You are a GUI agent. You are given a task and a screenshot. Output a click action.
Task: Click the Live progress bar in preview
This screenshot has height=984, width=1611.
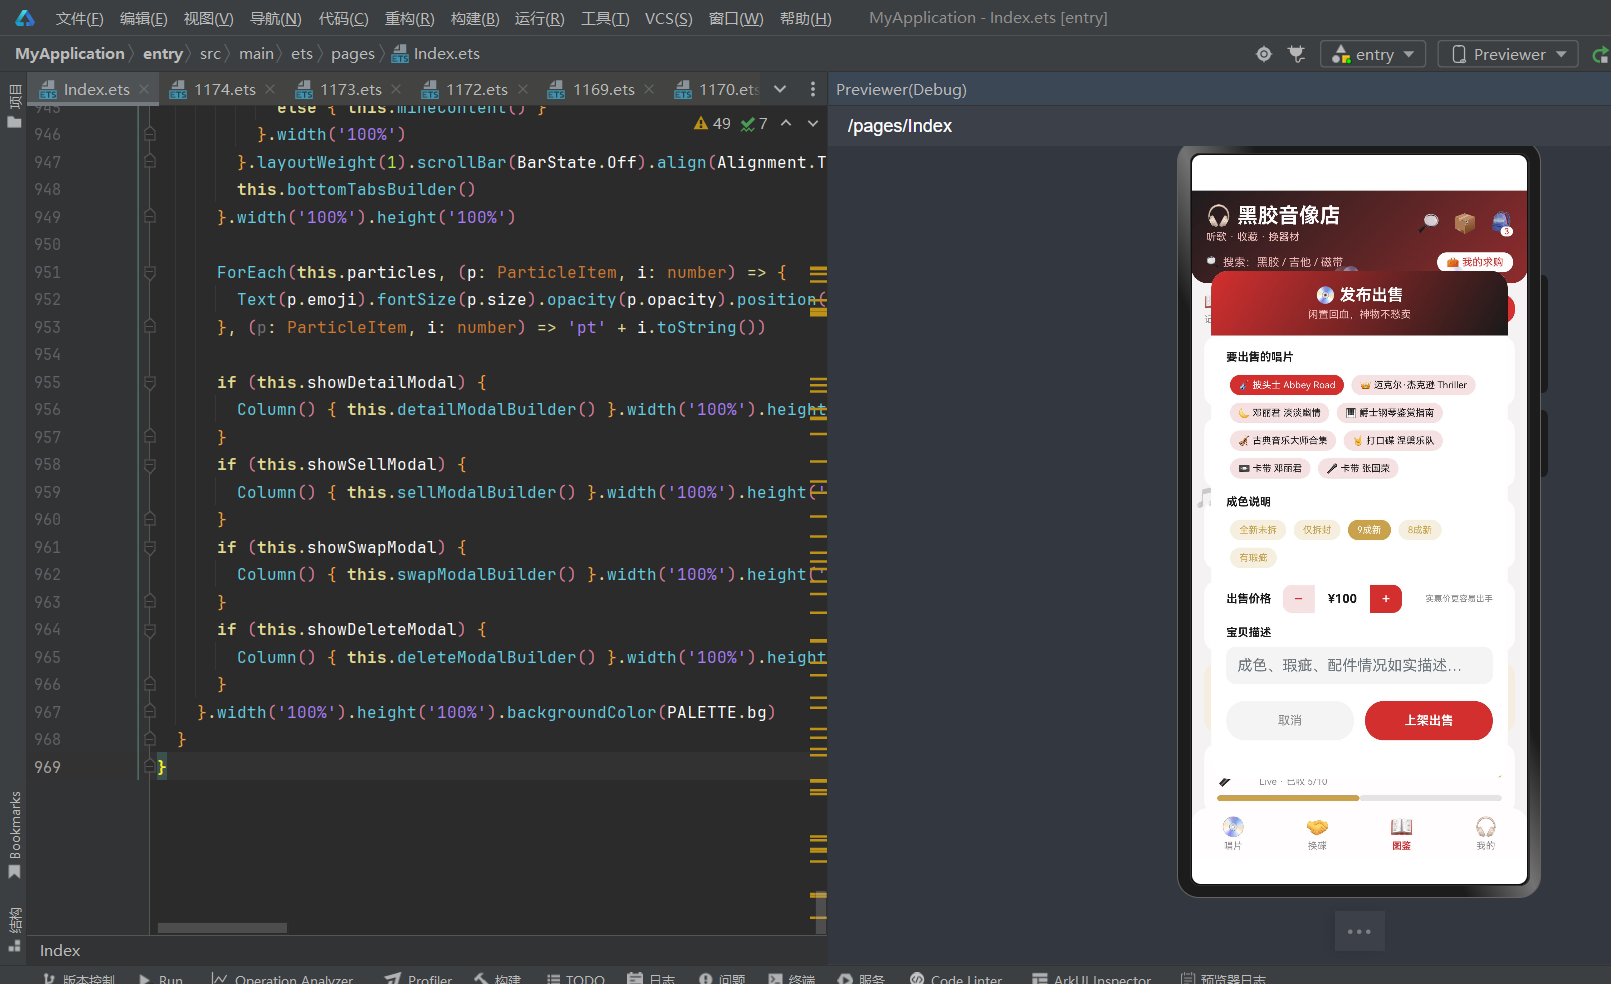(x=1359, y=798)
